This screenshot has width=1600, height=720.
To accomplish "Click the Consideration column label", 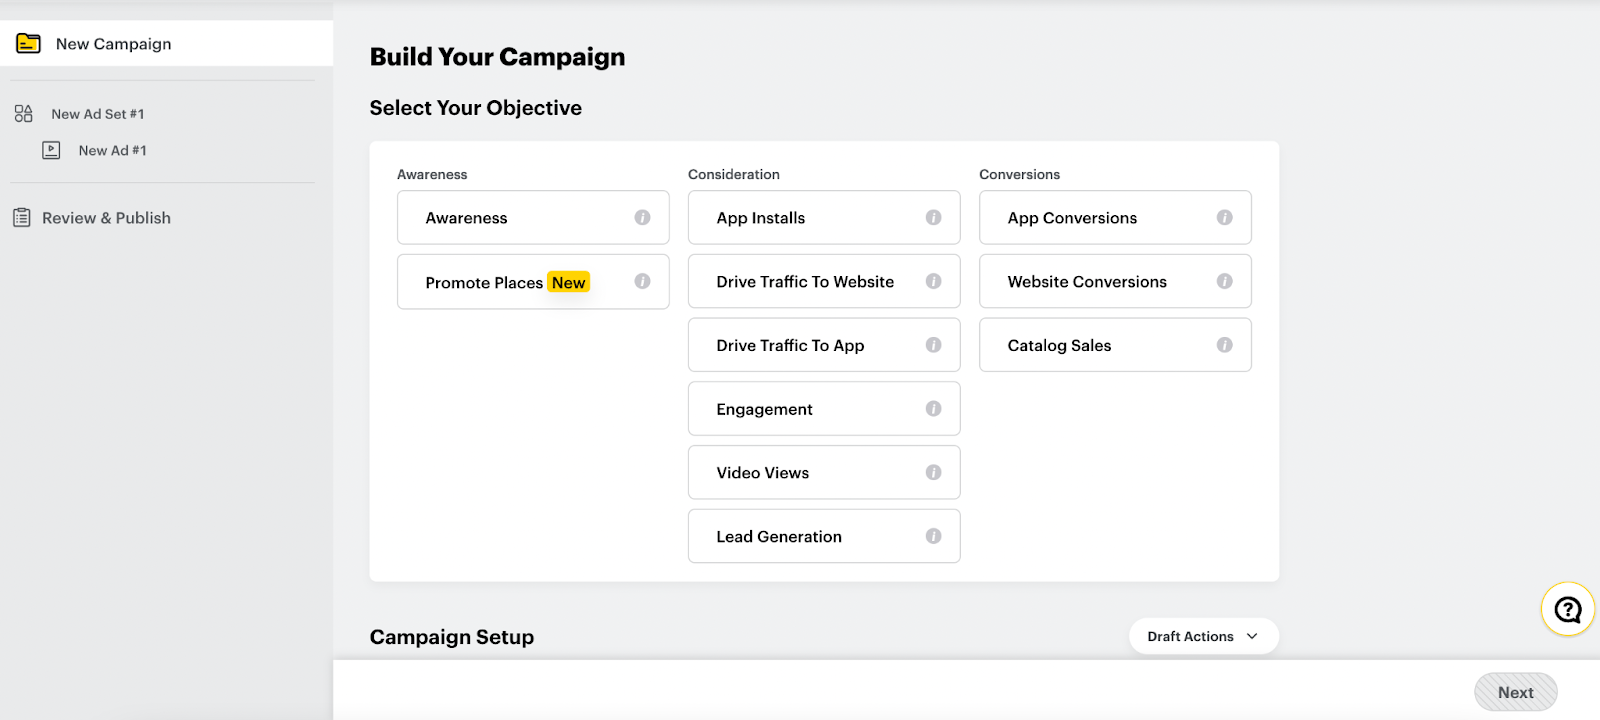I will pyautogui.click(x=734, y=174).
